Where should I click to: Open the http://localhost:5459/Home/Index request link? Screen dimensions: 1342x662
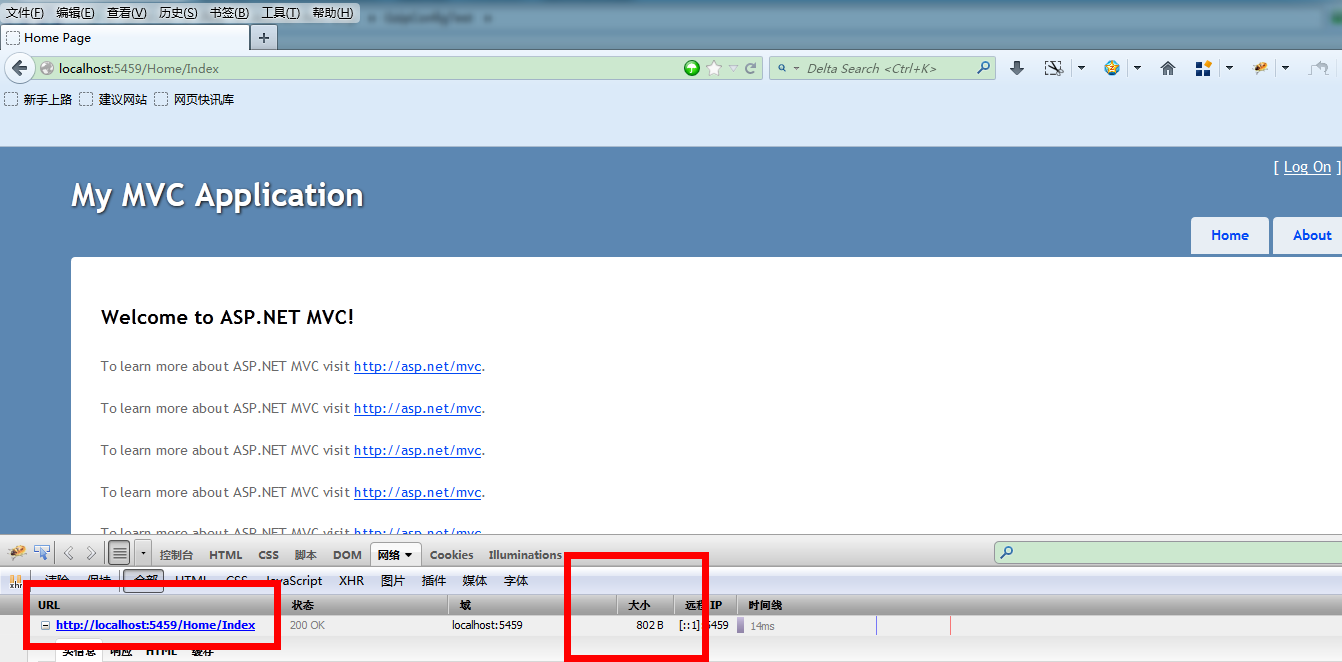(x=155, y=625)
